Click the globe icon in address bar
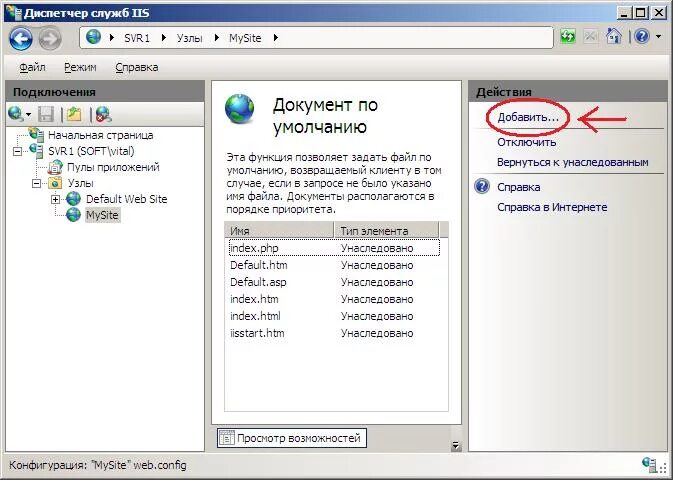Screen dimensions: 673x480 [x=93, y=37]
